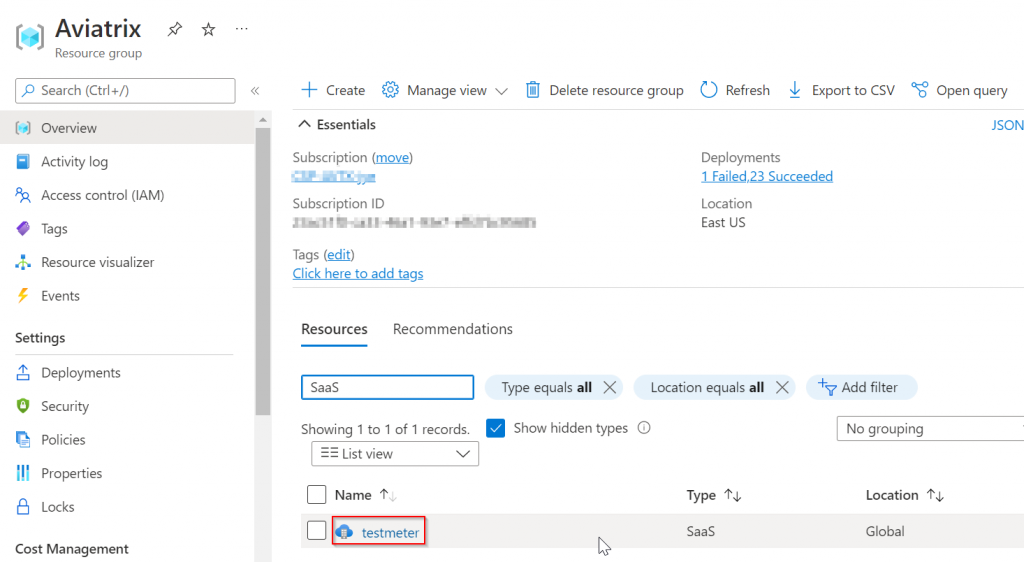Viewport: 1024px width, 562px height.
Task: Click the Activity log icon
Action: pos(23,161)
